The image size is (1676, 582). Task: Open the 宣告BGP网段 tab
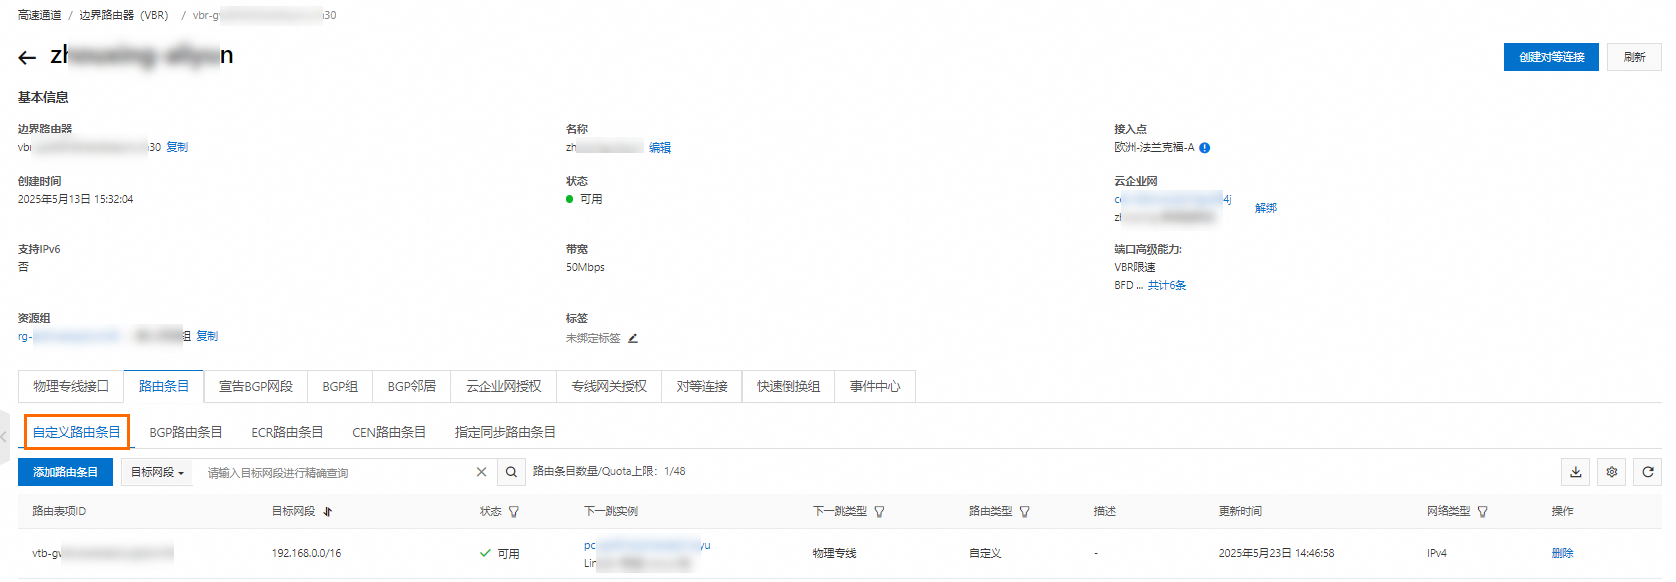click(256, 386)
